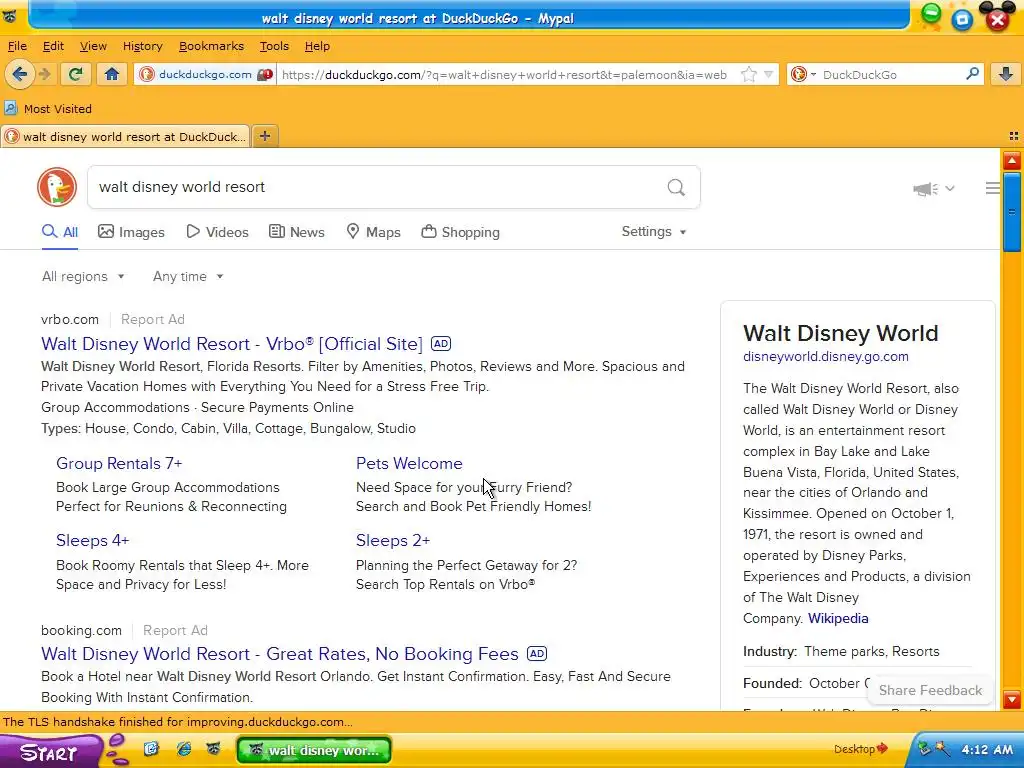Expand the Any time filter
This screenshot has height=768, width=1024.
coord(188,276)
